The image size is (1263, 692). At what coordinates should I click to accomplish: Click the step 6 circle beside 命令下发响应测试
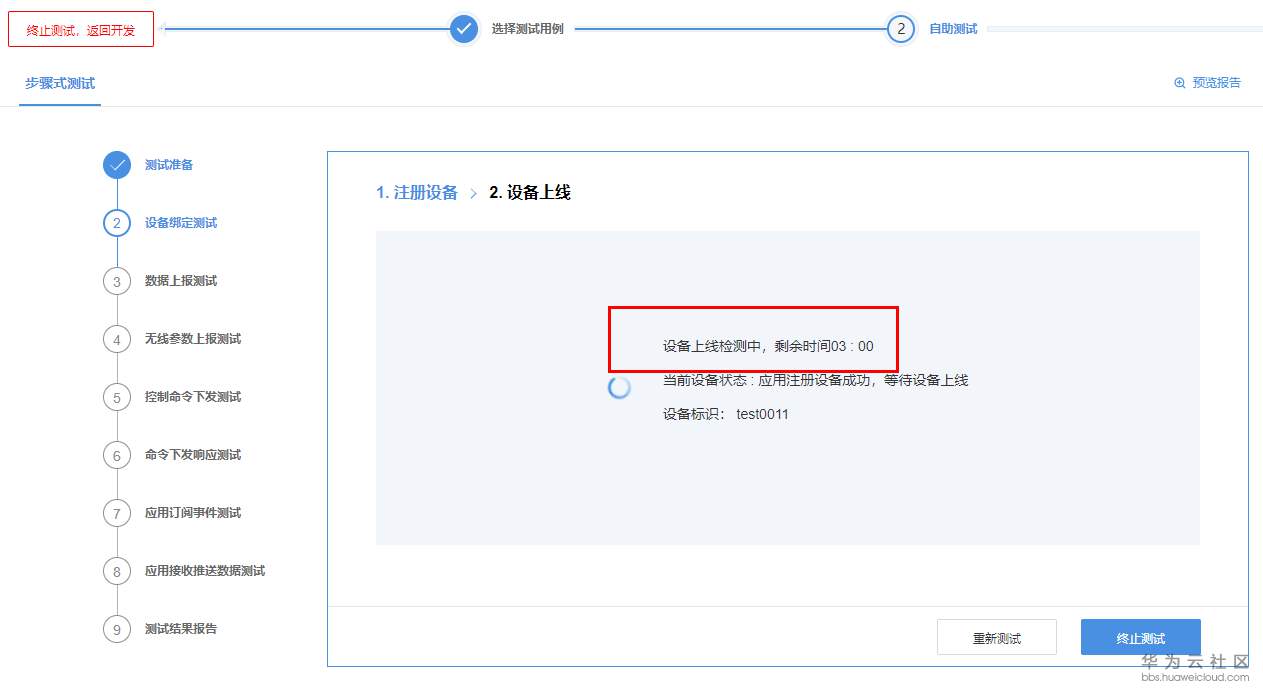[x=117, y=455]
